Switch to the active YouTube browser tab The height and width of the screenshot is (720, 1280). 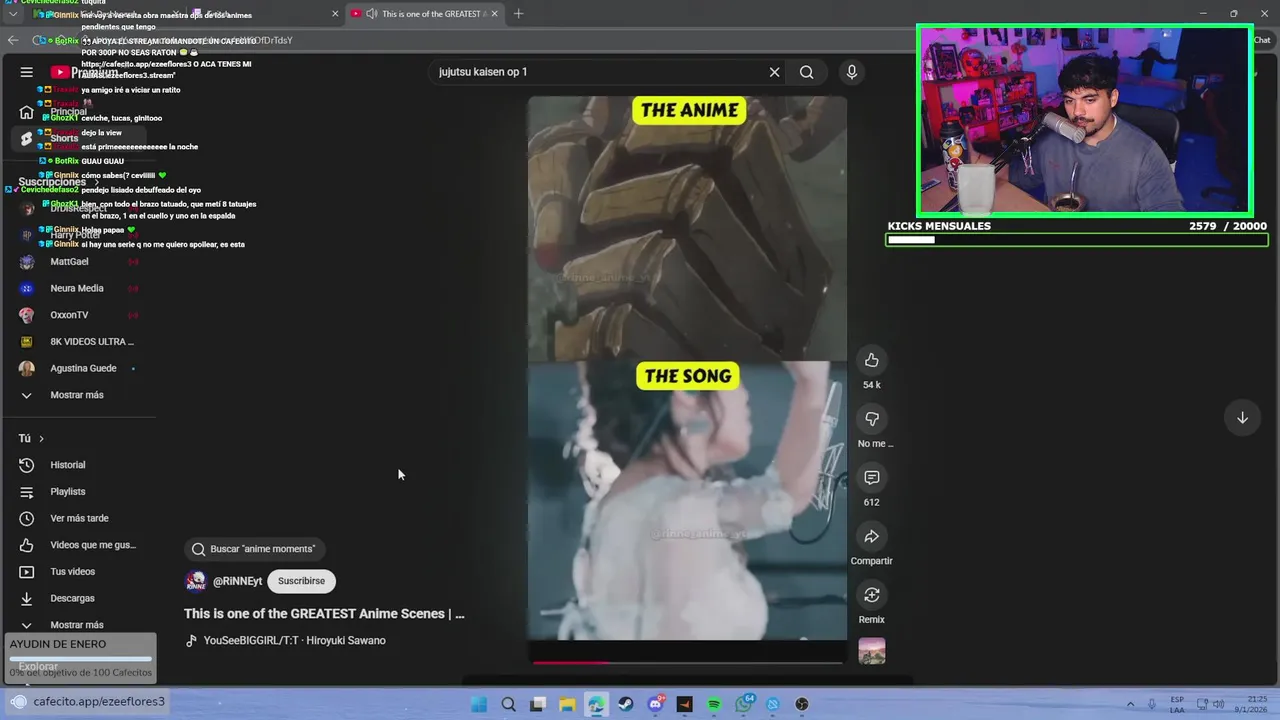click(x=425, y=14)
